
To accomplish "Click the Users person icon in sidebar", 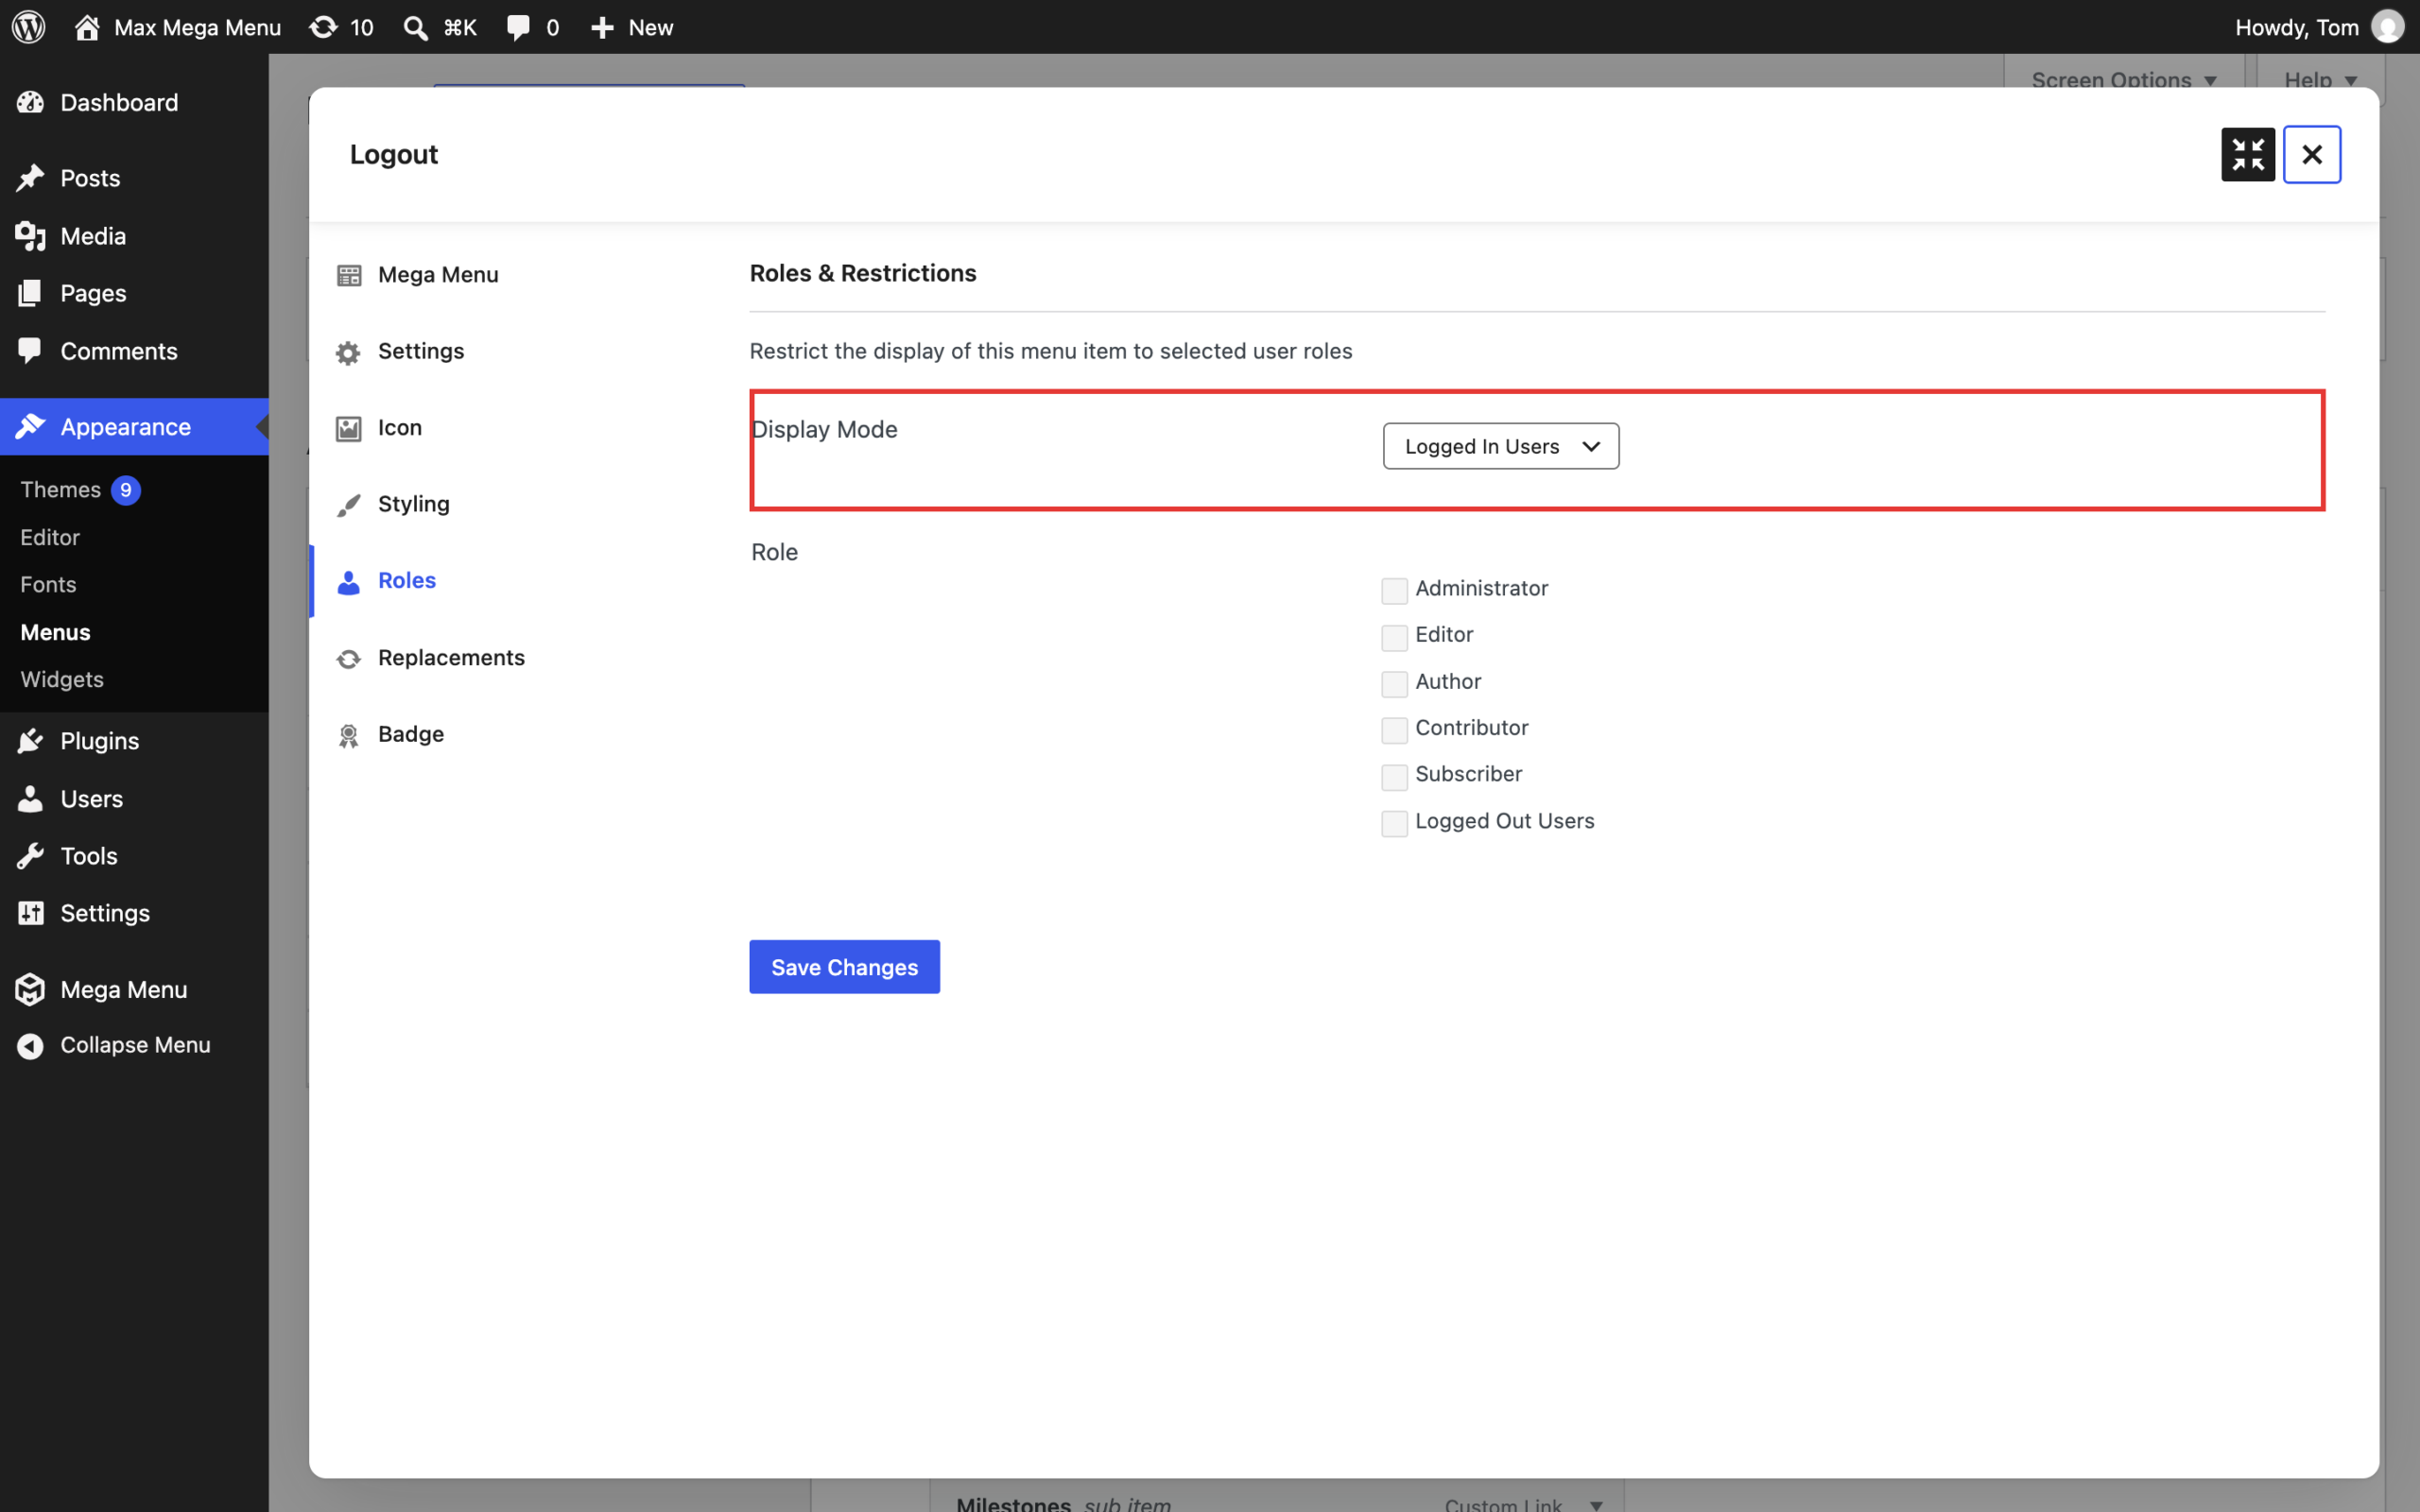I will [30, 799].
